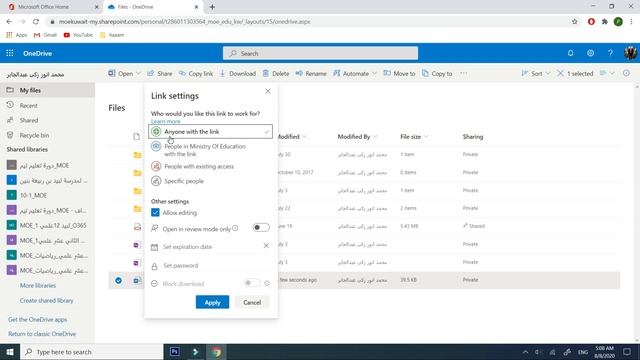Click the Sharing column header
The image size is (640, 360).
point(473,136)
